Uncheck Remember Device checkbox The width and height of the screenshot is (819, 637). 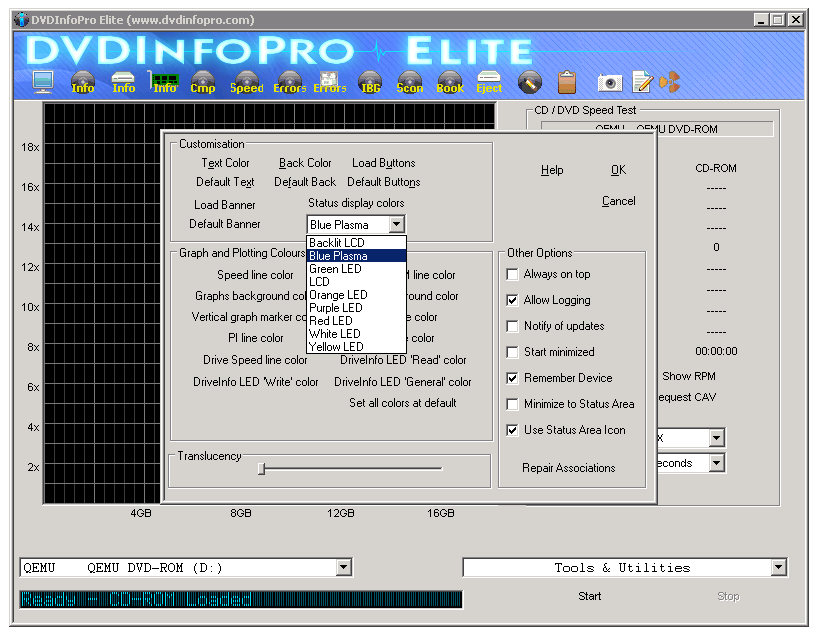(512, 378)
